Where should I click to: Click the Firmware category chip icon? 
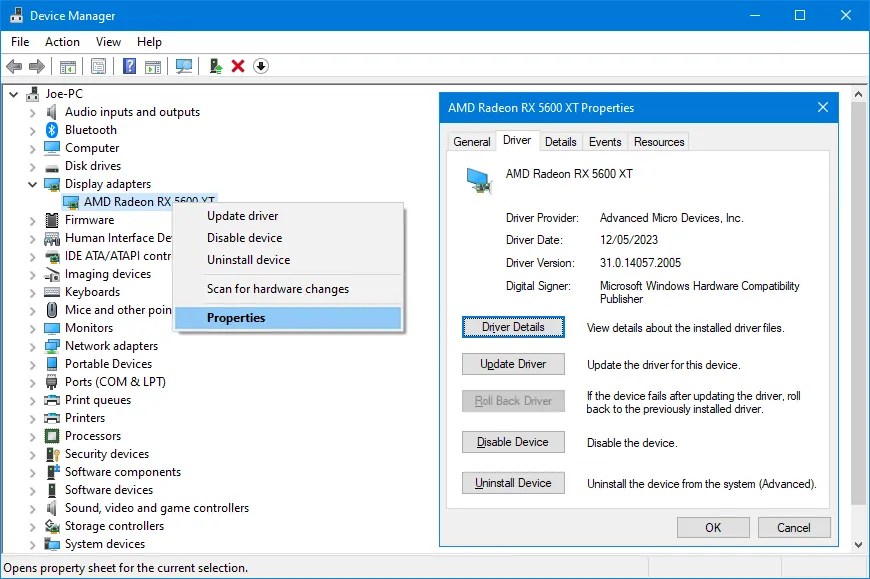point(52,220)
